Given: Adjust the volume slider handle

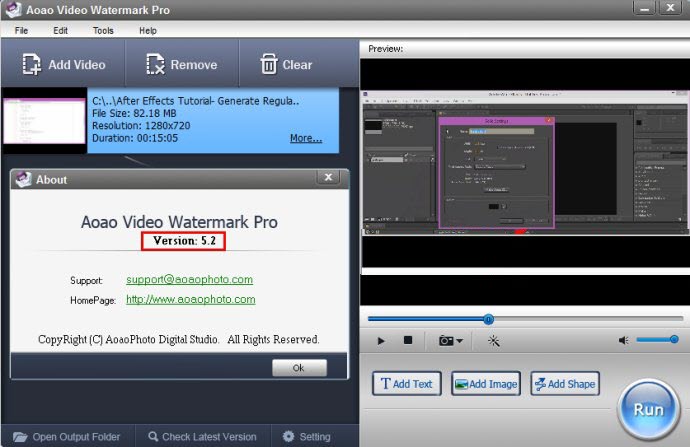Looking at the screenshot, I should click(674, 339).
